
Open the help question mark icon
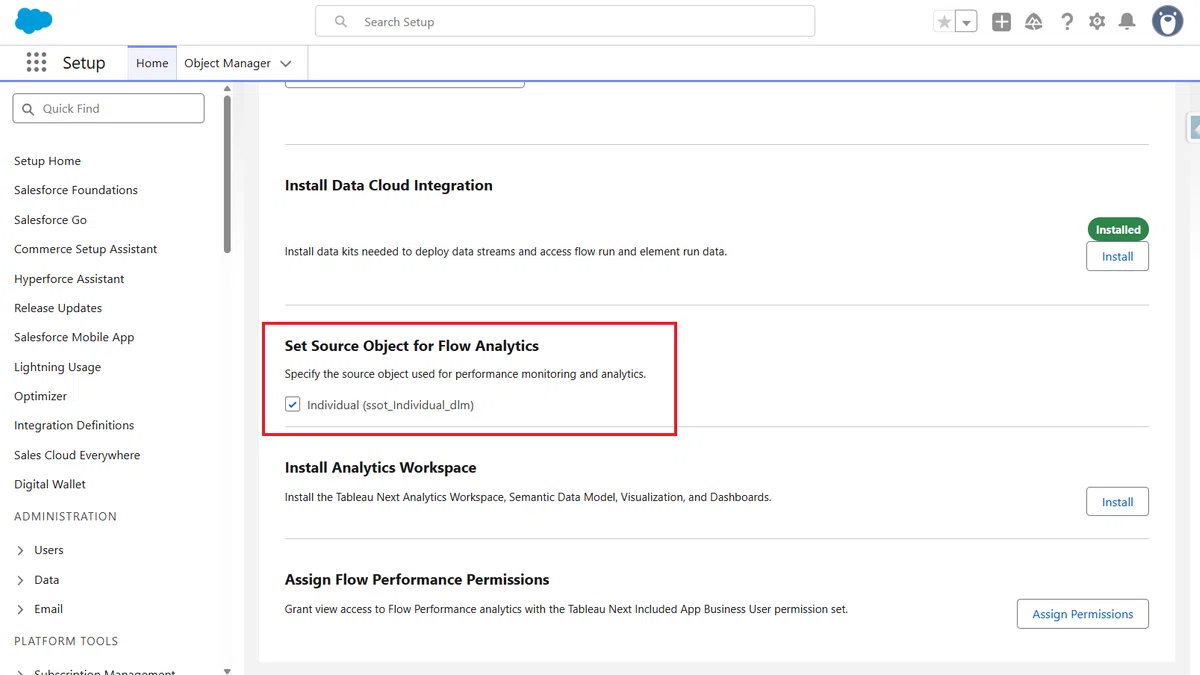point(1067,21)
